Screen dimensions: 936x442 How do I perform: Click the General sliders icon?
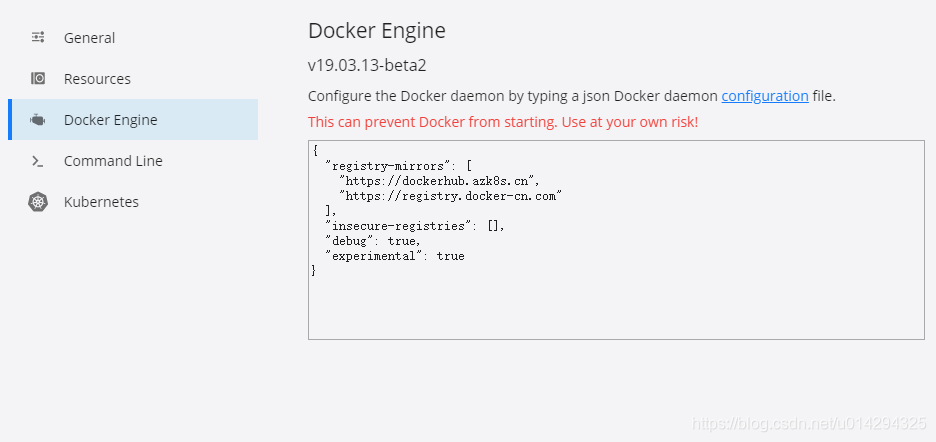(x=38, y=38)
